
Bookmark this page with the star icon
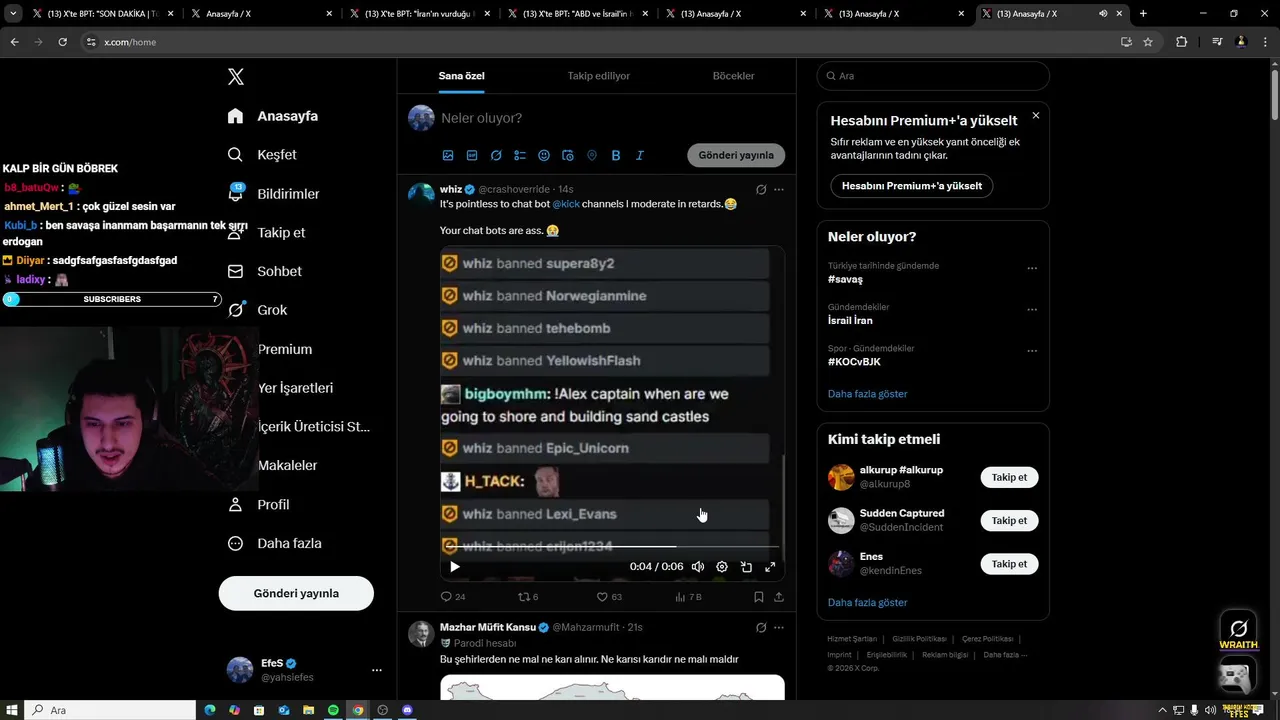(x=1148, y=42)
